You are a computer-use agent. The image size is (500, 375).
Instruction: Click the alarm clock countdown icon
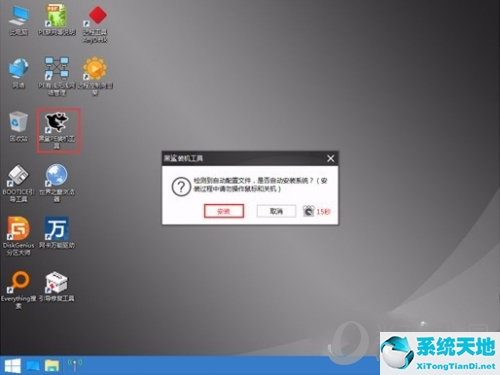tap(308, 211)
